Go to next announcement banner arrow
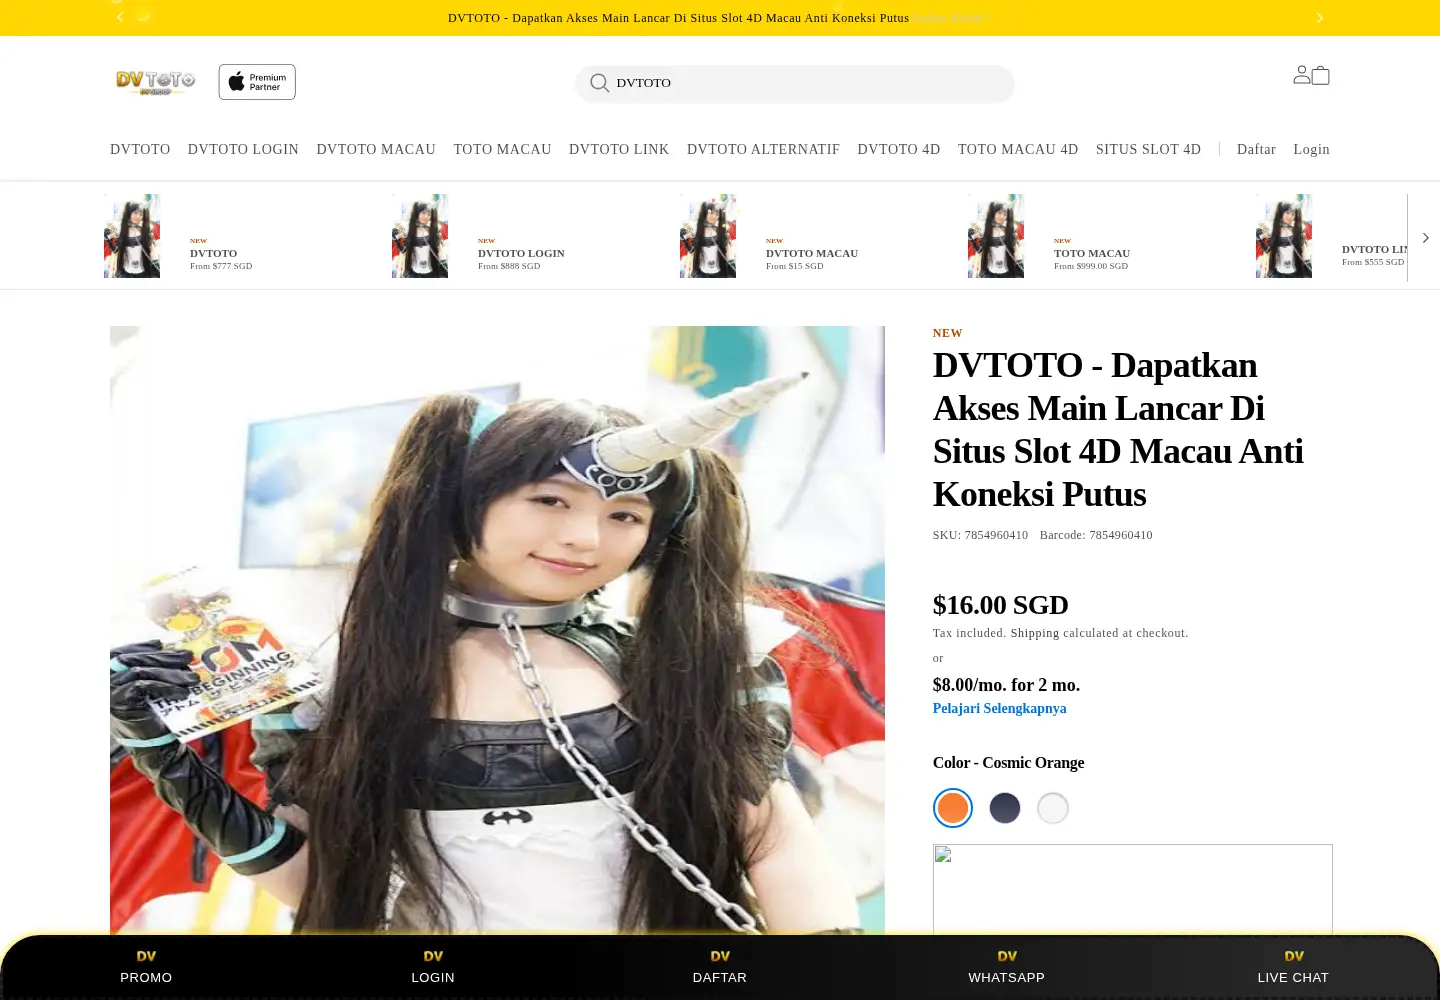Viewport: 1440px width, 1000px height. 1320,17
